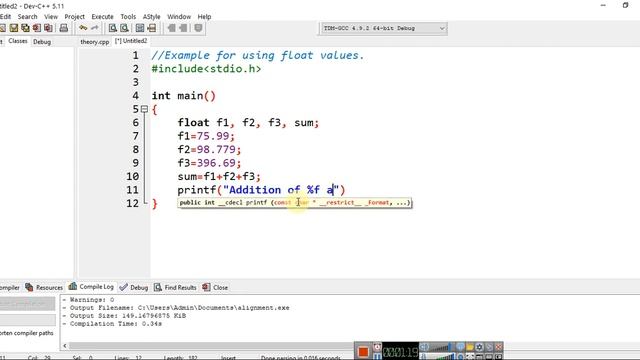
Task: Click the recorder yellow folder icon
Action: click(x=470, y=347)
